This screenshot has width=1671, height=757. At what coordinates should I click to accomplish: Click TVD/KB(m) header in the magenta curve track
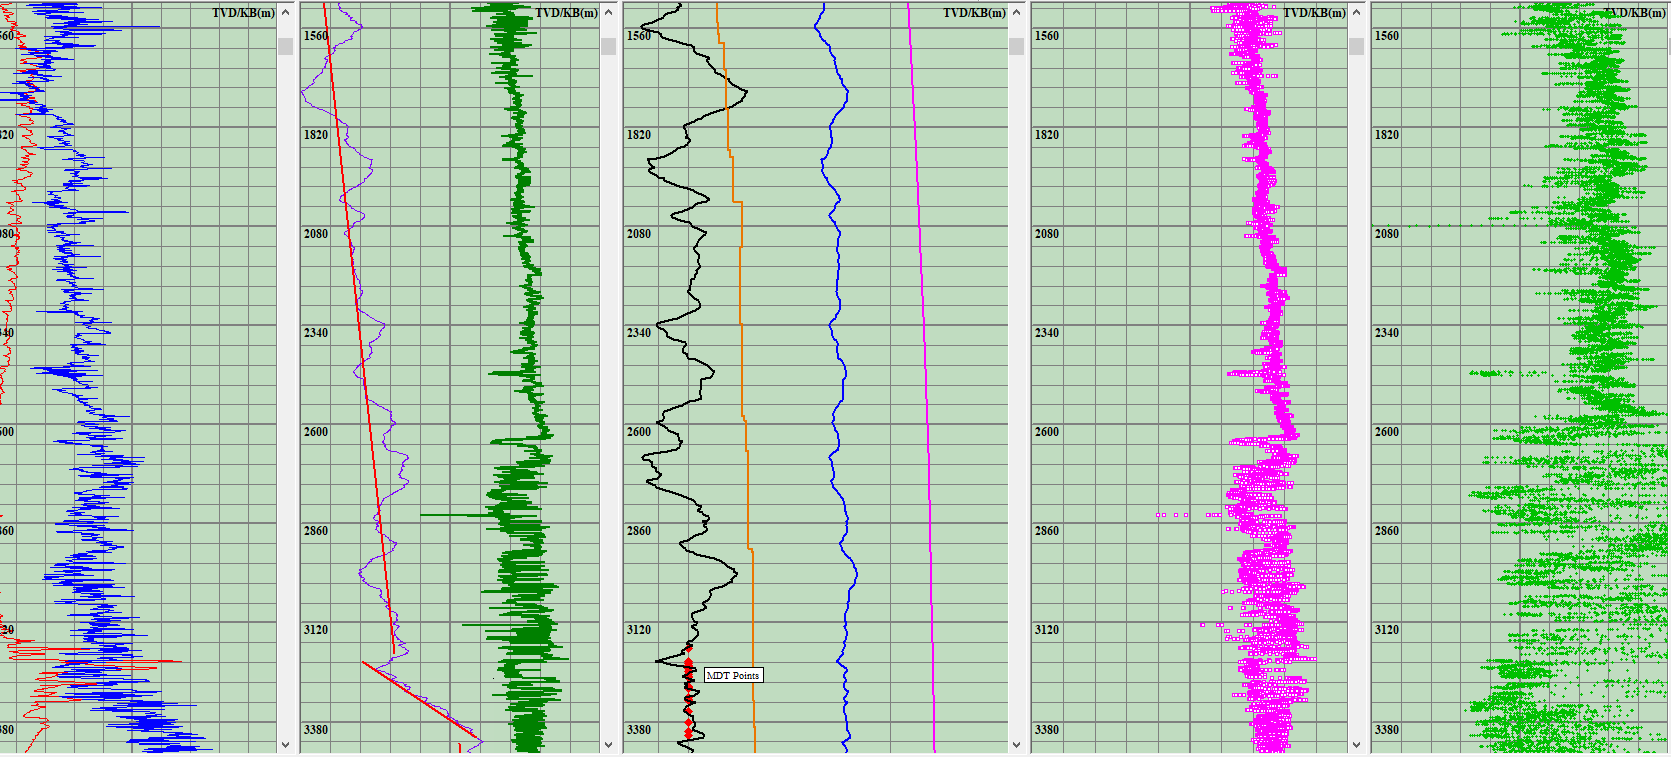pos(1314,13)
